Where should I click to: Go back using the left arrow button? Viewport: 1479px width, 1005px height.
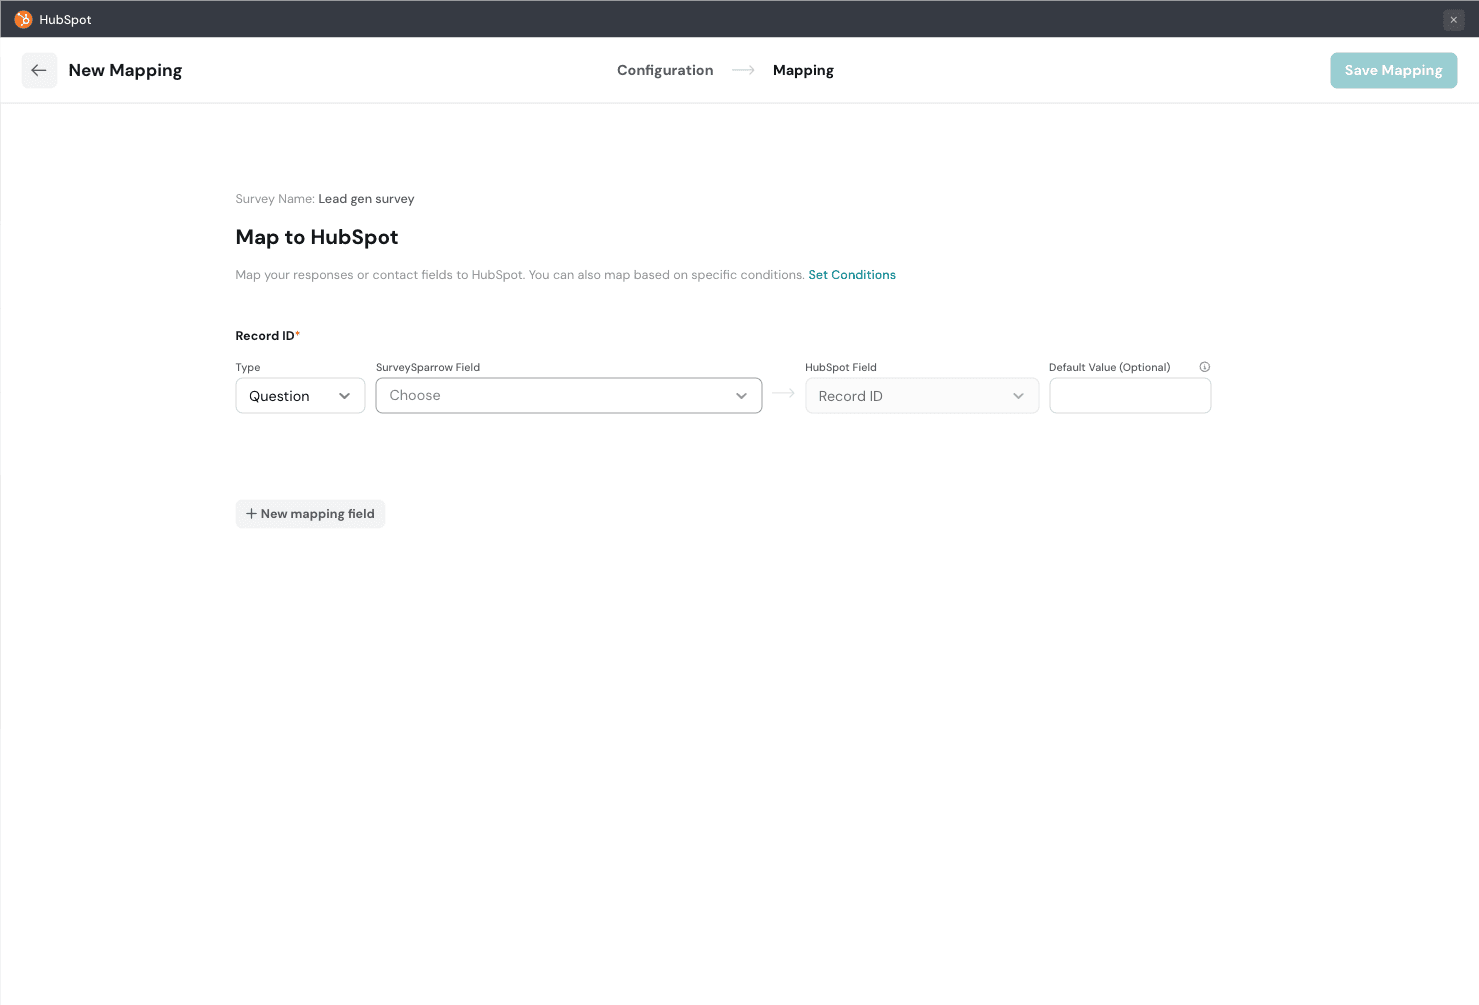39,70
